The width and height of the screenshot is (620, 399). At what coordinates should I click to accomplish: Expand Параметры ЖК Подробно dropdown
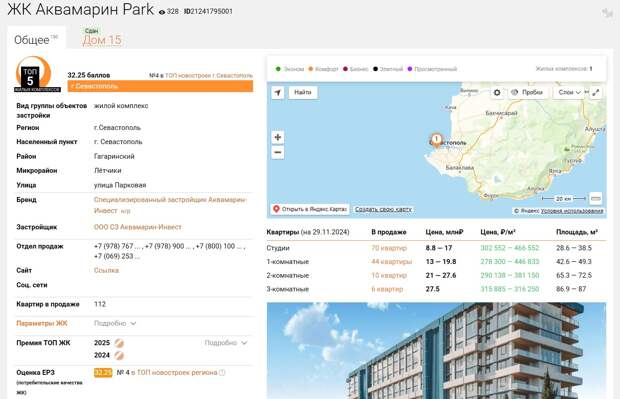tap(115, 323)
